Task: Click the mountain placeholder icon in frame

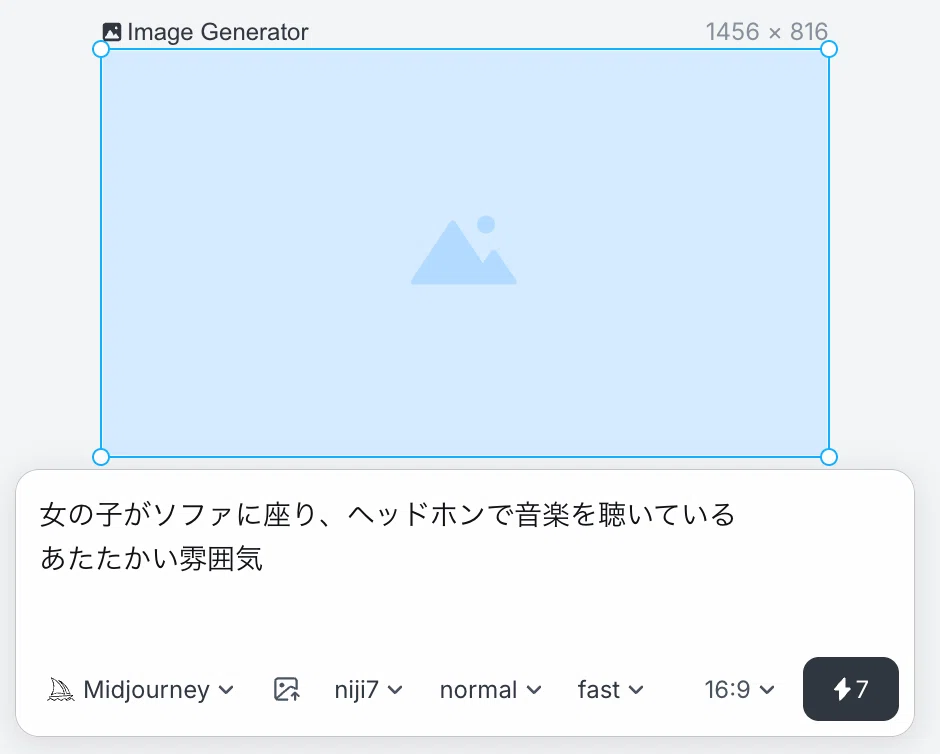Action: [463, 250]
